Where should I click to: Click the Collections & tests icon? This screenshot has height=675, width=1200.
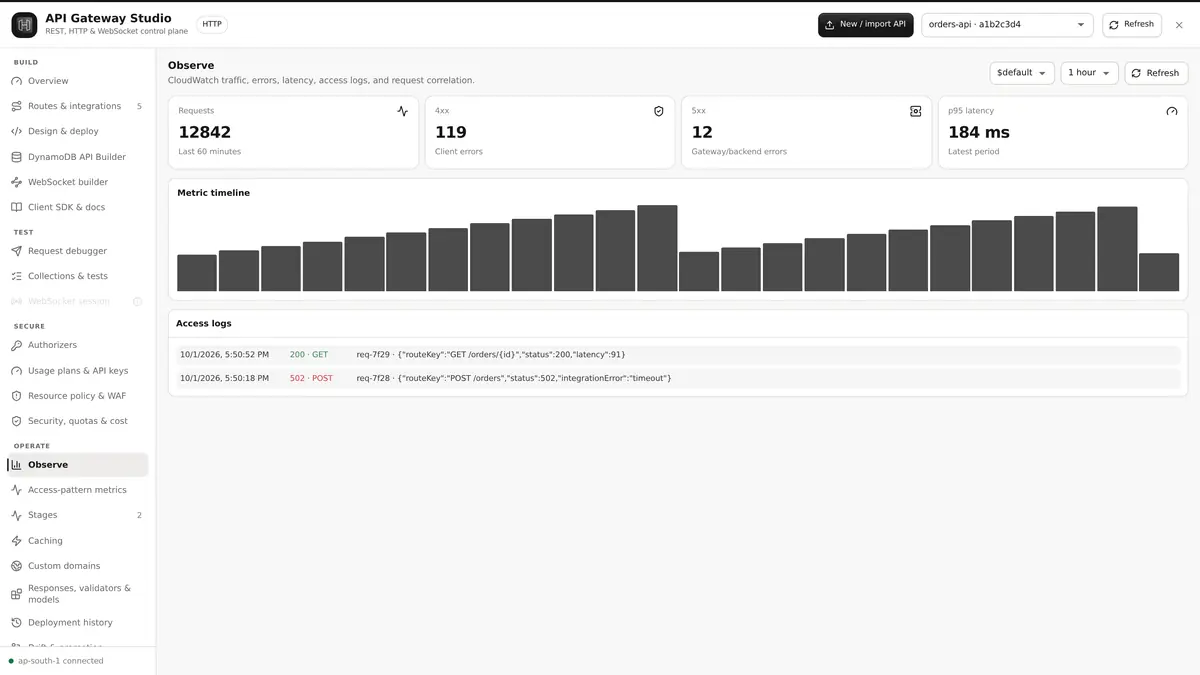pyautogui.click(x=16, y=276)
